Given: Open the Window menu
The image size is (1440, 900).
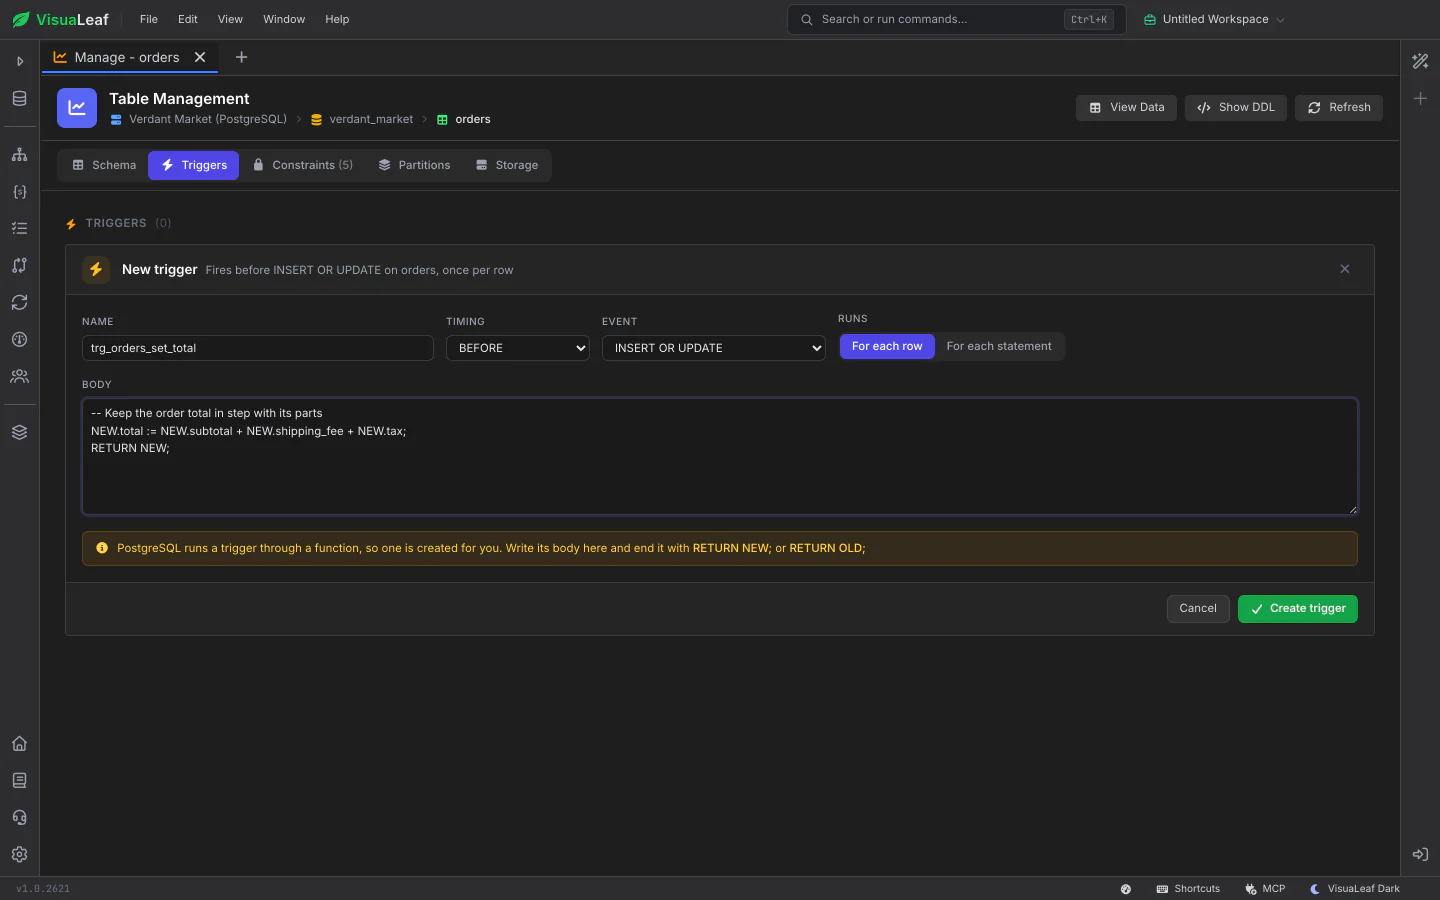Looking at the screenshot, I should [x=284, y=20].
